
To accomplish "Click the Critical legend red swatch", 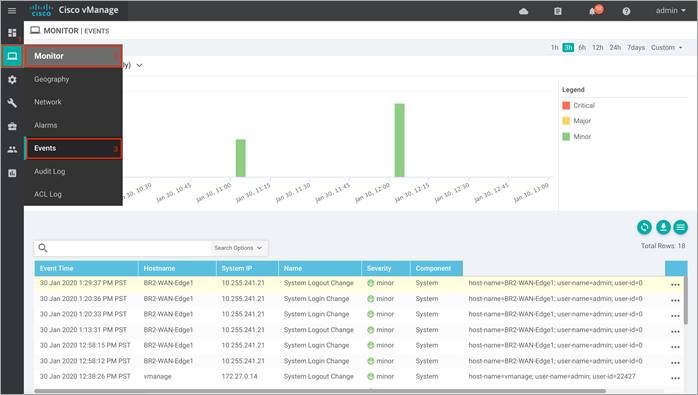I will click(566, 106).
